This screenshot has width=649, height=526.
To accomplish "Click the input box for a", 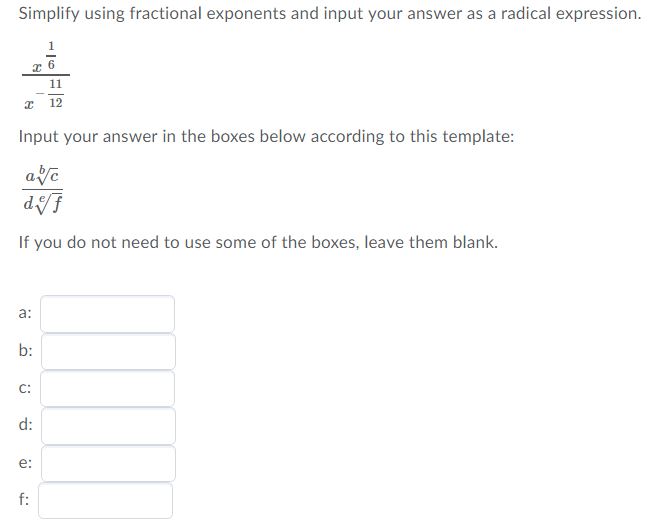I will 107,313.
